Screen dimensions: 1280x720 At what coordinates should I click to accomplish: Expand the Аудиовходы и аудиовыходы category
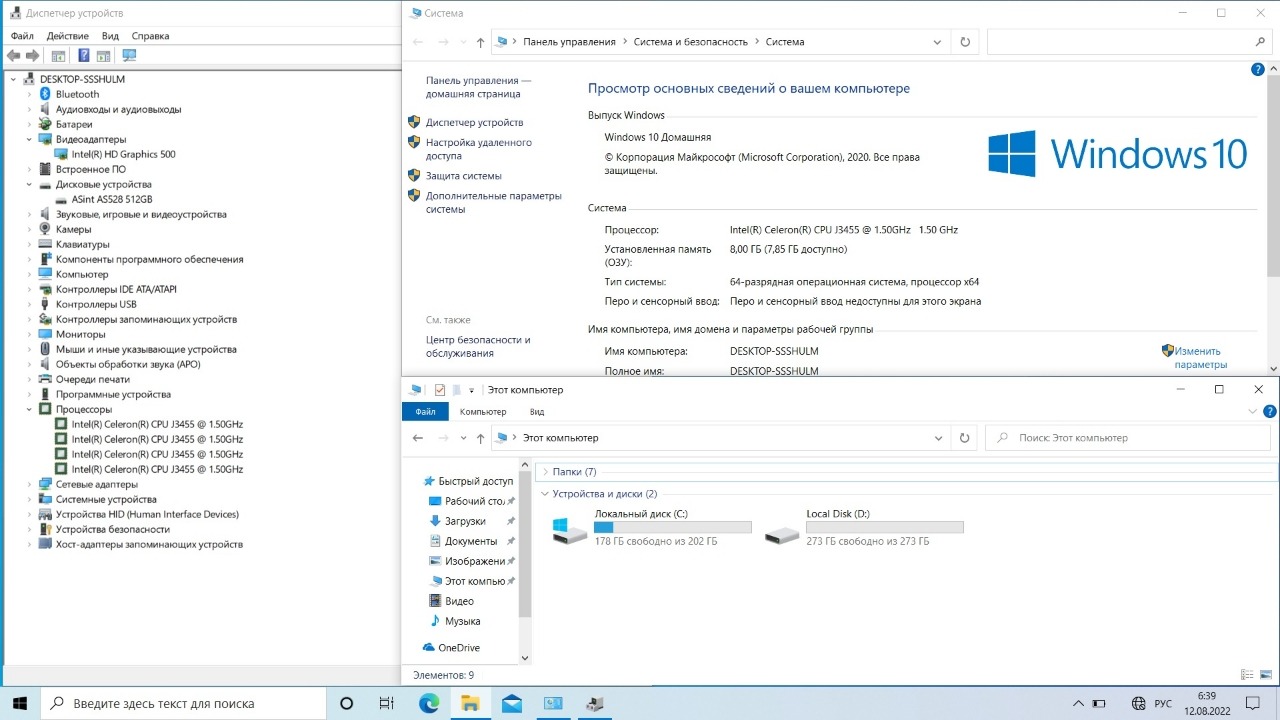coord(29,109)
